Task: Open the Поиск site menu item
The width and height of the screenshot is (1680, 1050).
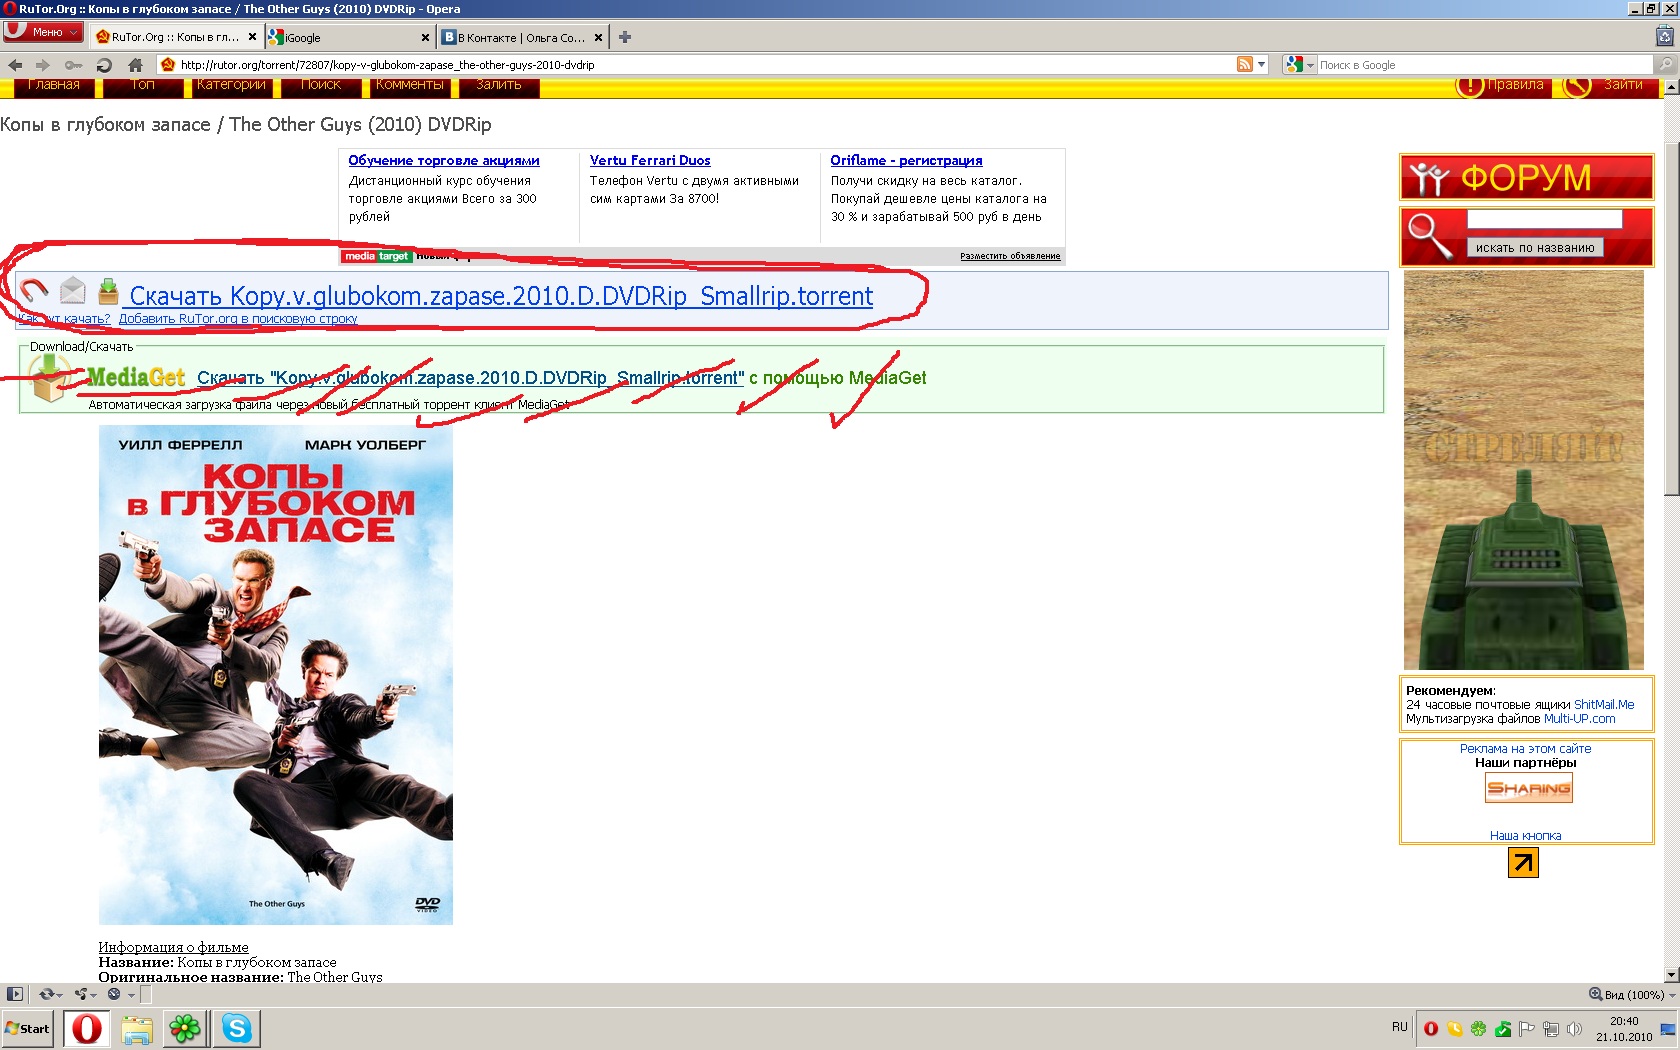Action: point(321,85)
